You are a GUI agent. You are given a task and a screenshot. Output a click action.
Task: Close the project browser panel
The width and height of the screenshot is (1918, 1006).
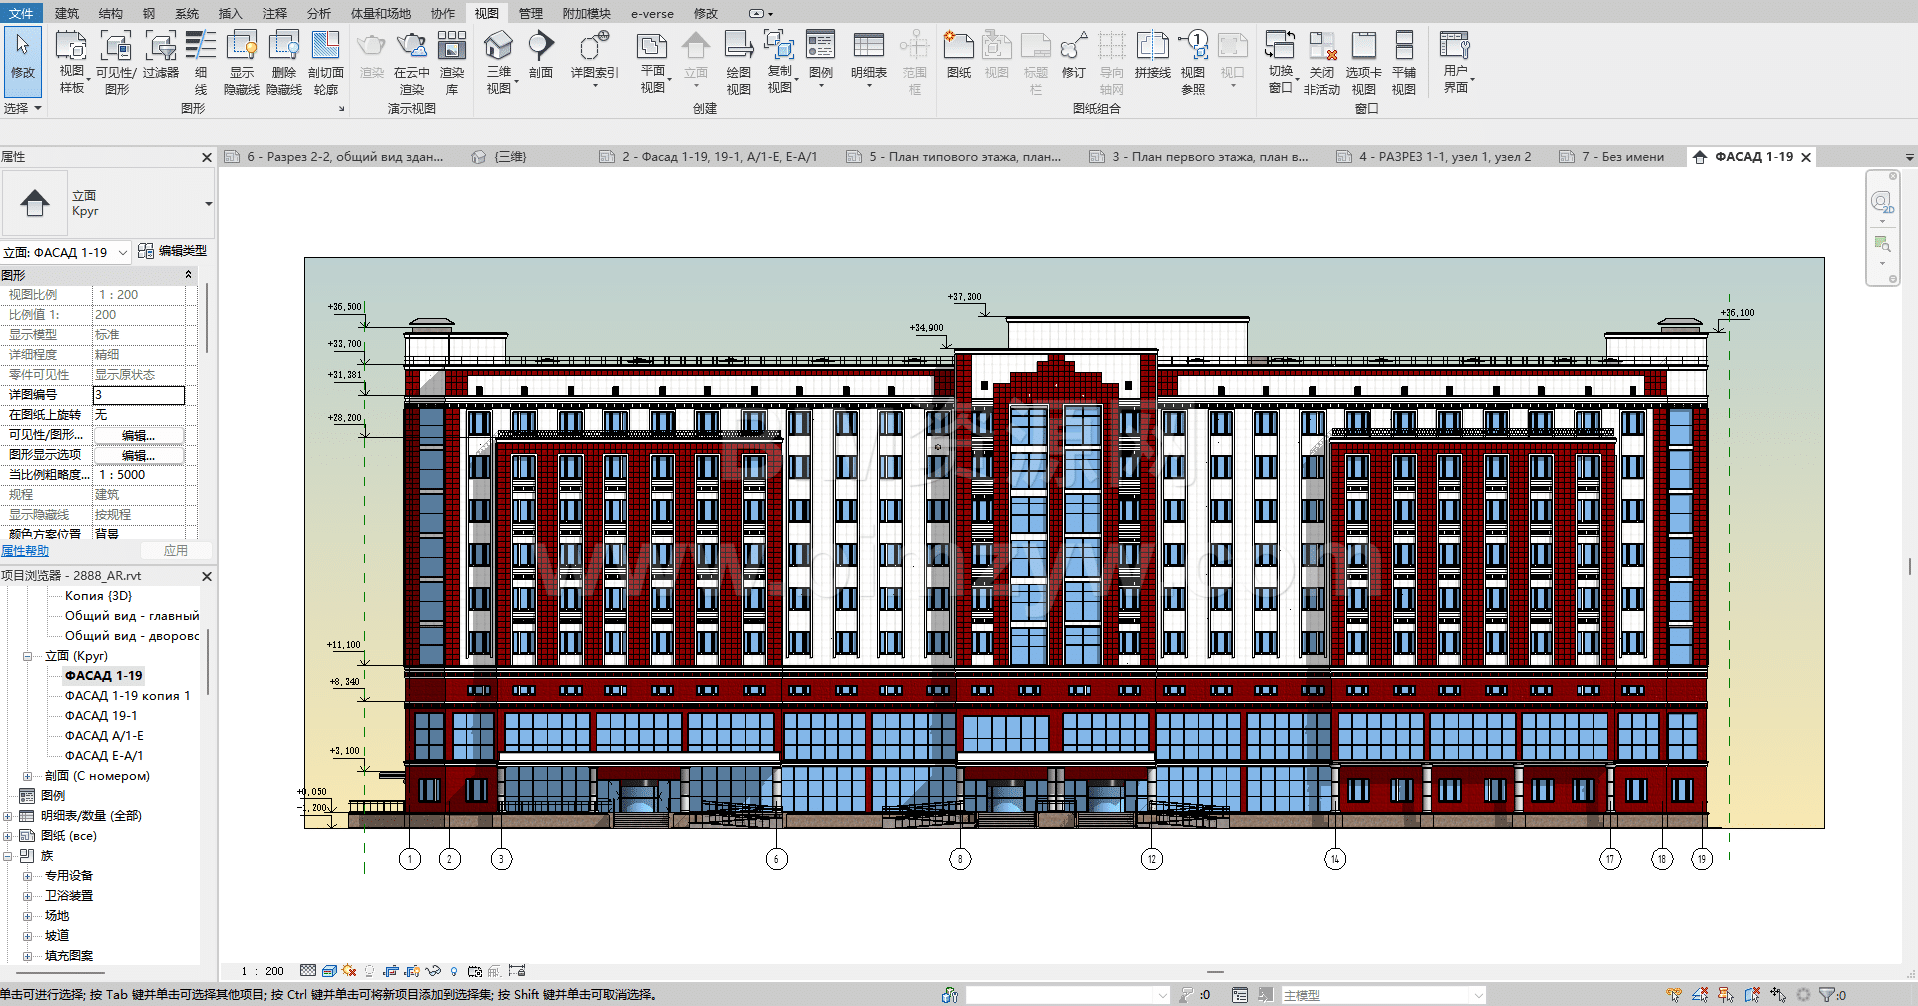click(x=207, y=576)
